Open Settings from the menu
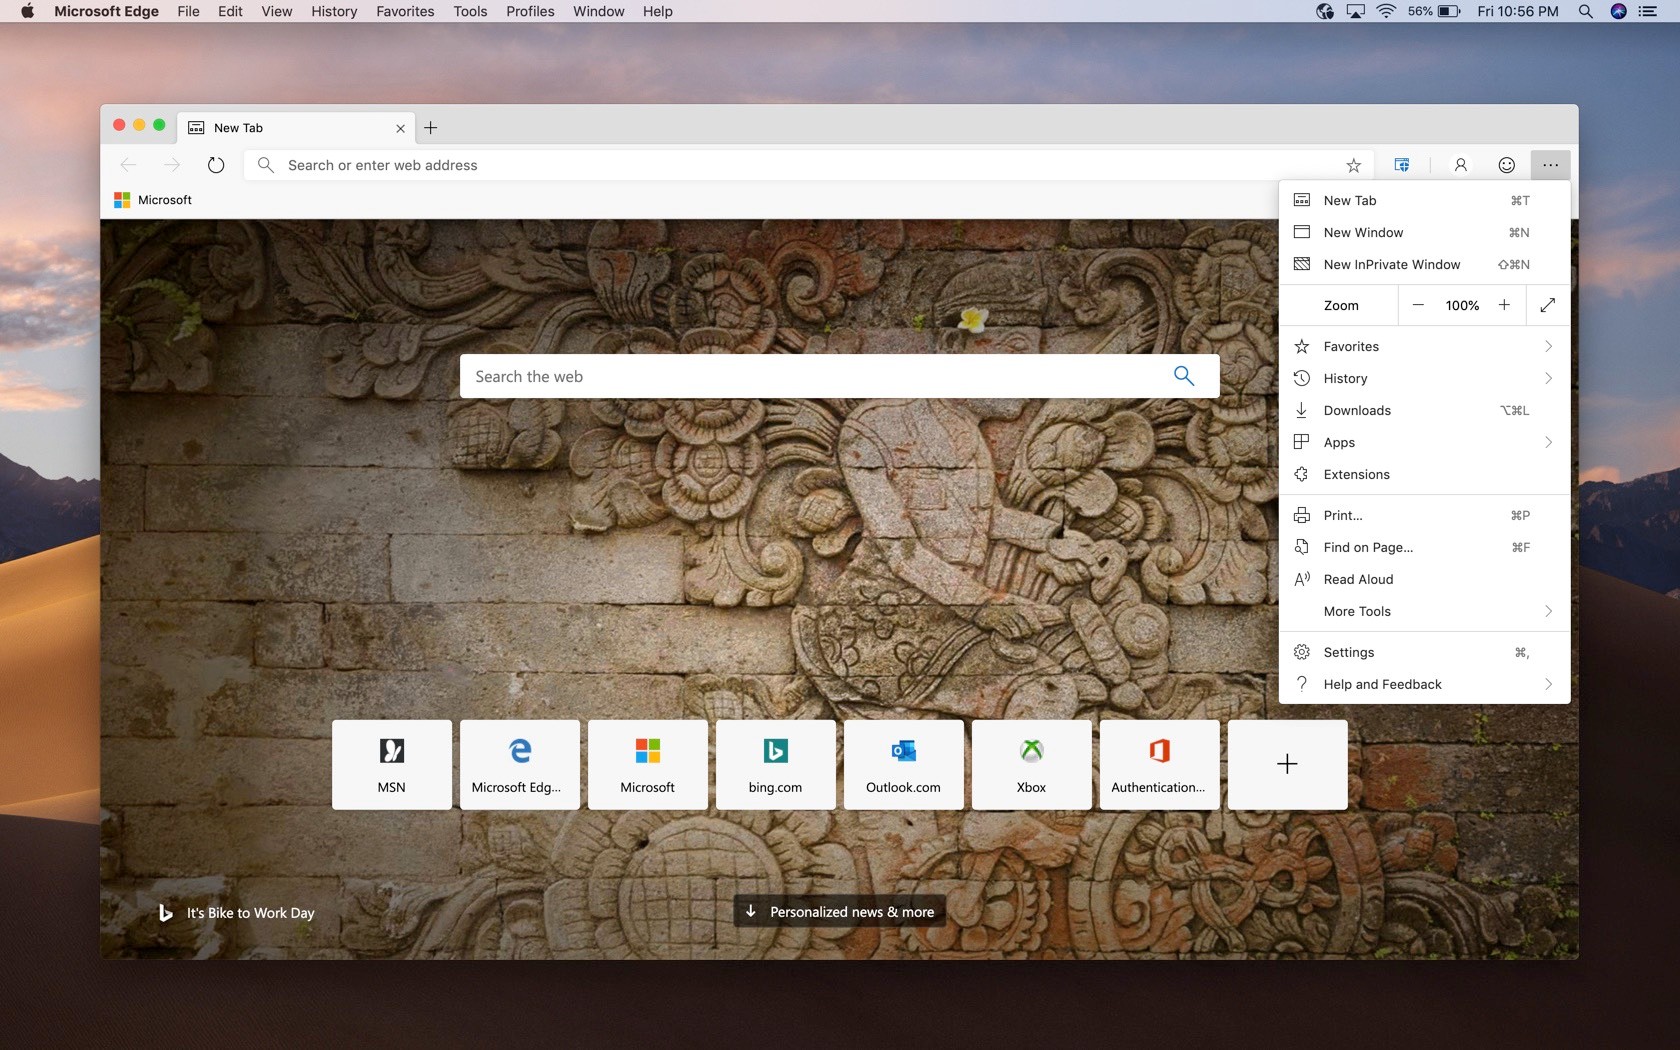Viewport: 1680px width, 1050px height. pos(1348,653)
